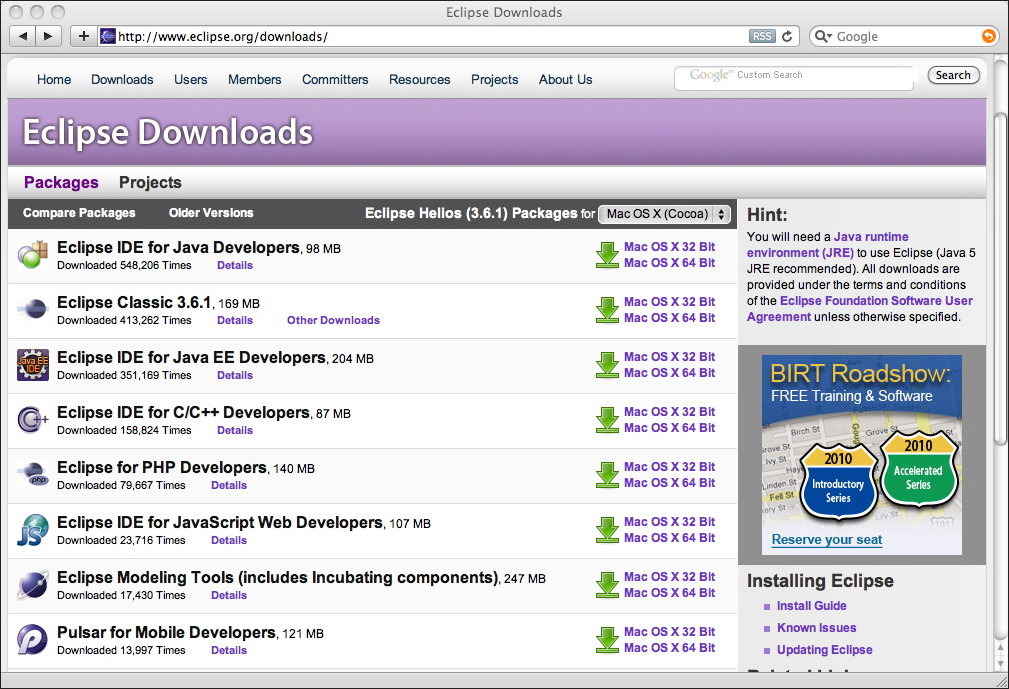Download PHP Developers Mac OS X 64 Bit
The image size is (1009, 689).
point(669,482)
